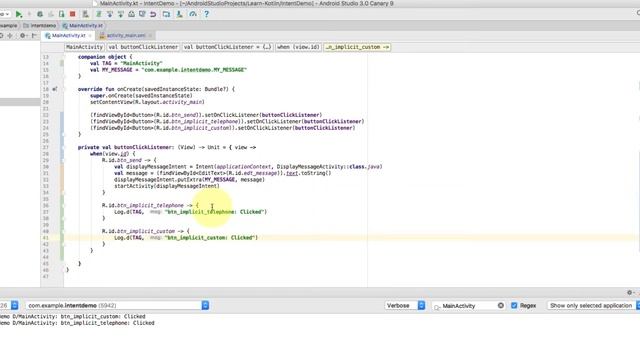This screenshot has width=640, height=360.
Task: Click gutter line number 41
Action: pos(45,238)
